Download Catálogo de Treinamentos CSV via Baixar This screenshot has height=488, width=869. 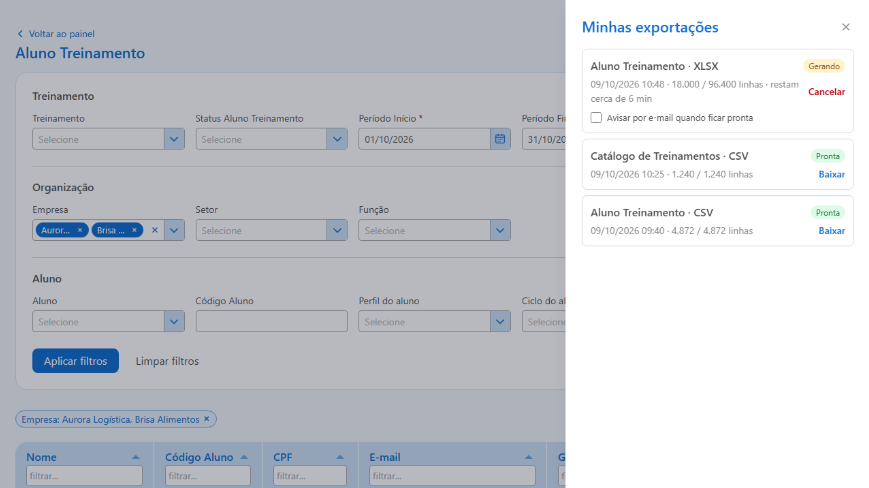tap(831, 174)
